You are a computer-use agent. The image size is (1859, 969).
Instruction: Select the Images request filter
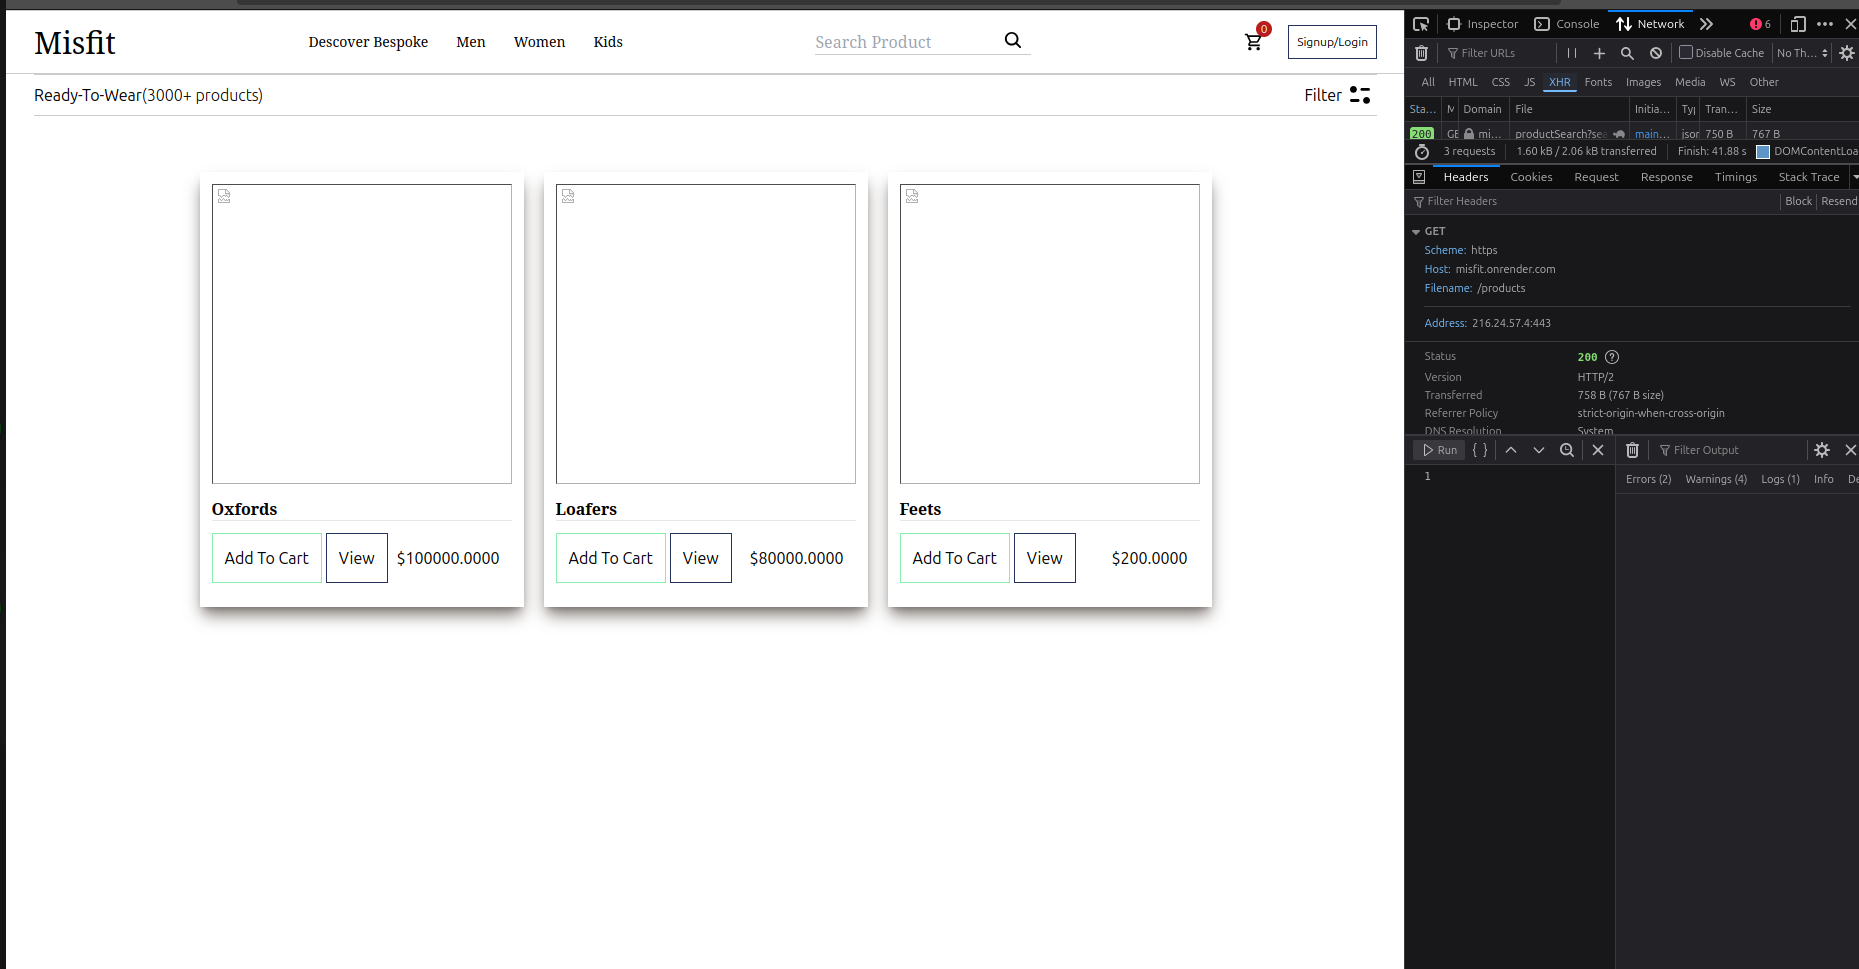(1643, 82)
